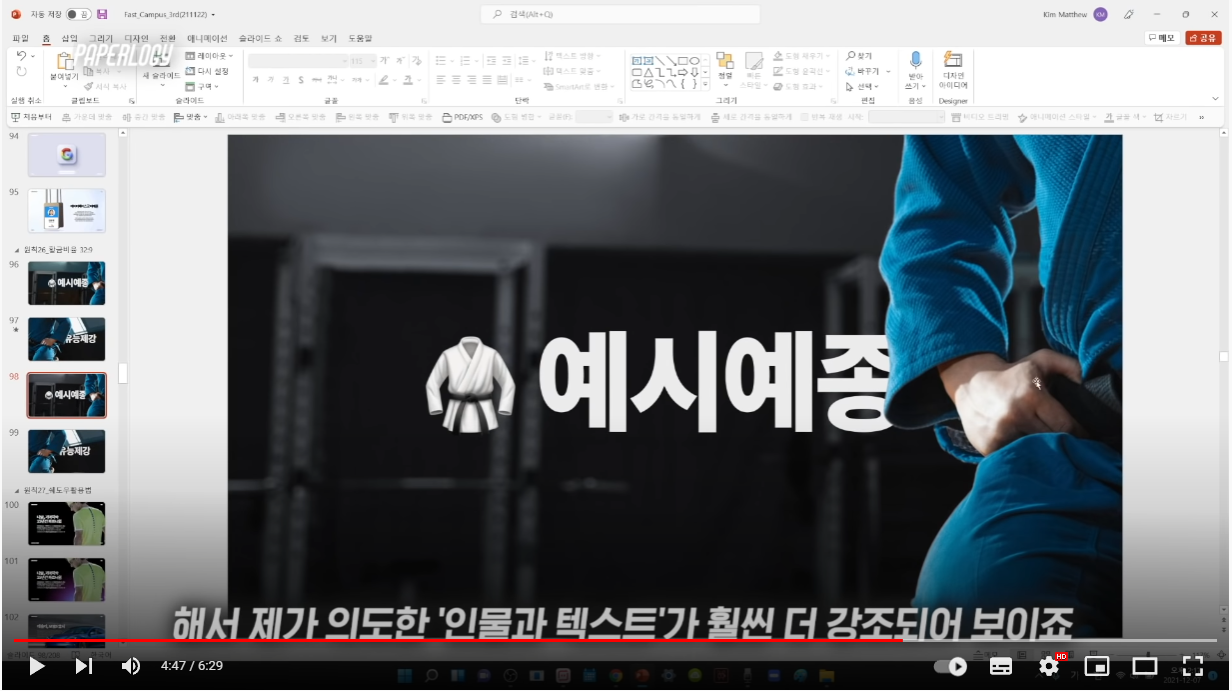
Task: Click the shadowed S text effect button
Action: pos(301,80)
